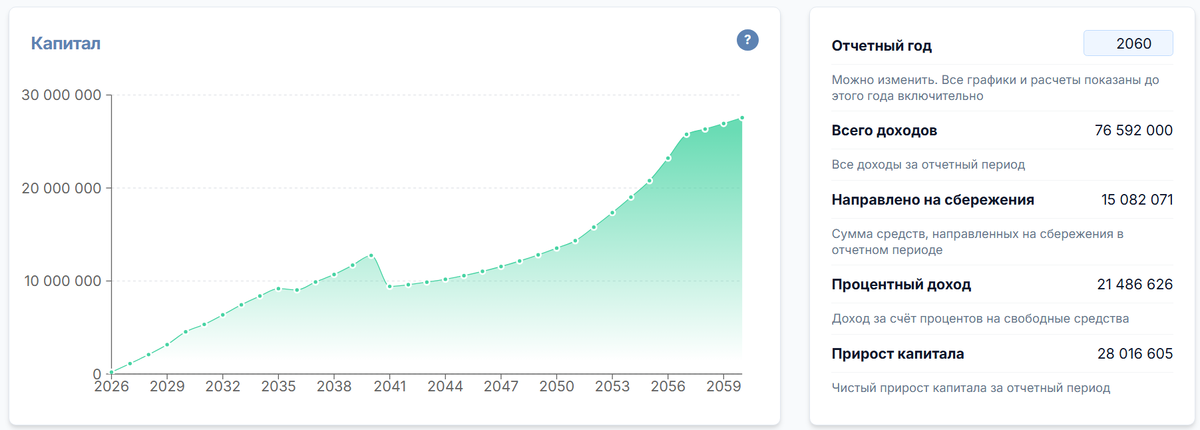
Task: Click the 2026 year axis label
Action: [x=111, y=387]
